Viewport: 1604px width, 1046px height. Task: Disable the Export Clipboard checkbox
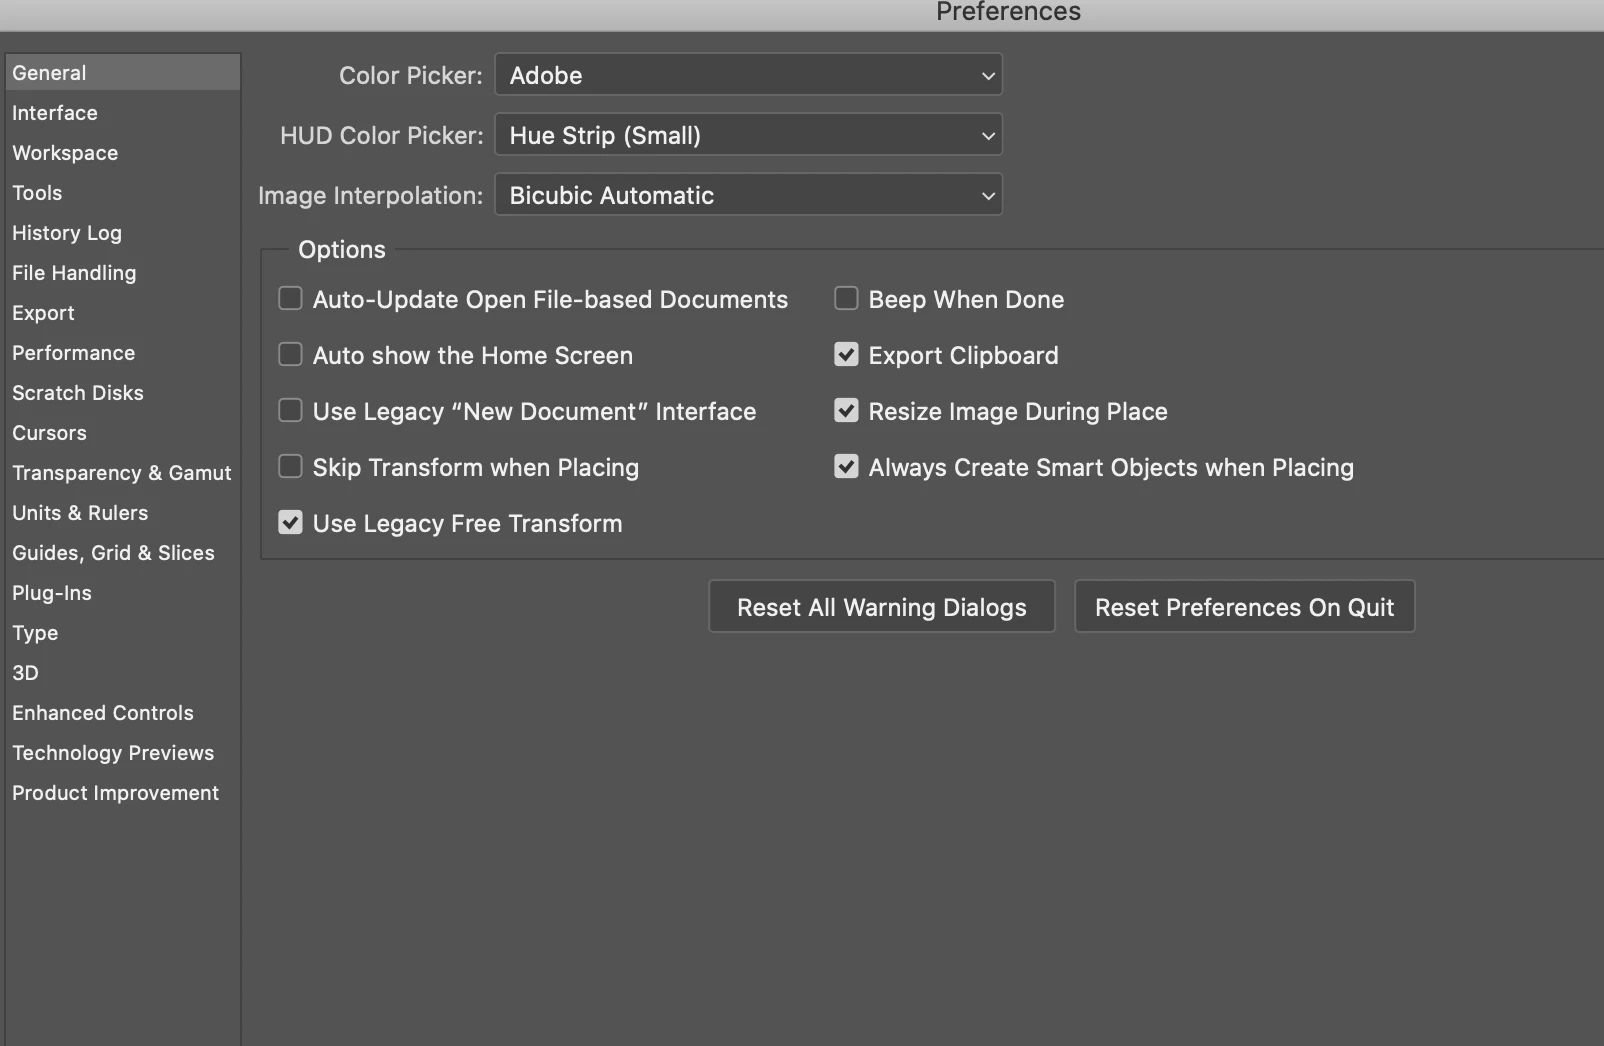click(846, 355)
